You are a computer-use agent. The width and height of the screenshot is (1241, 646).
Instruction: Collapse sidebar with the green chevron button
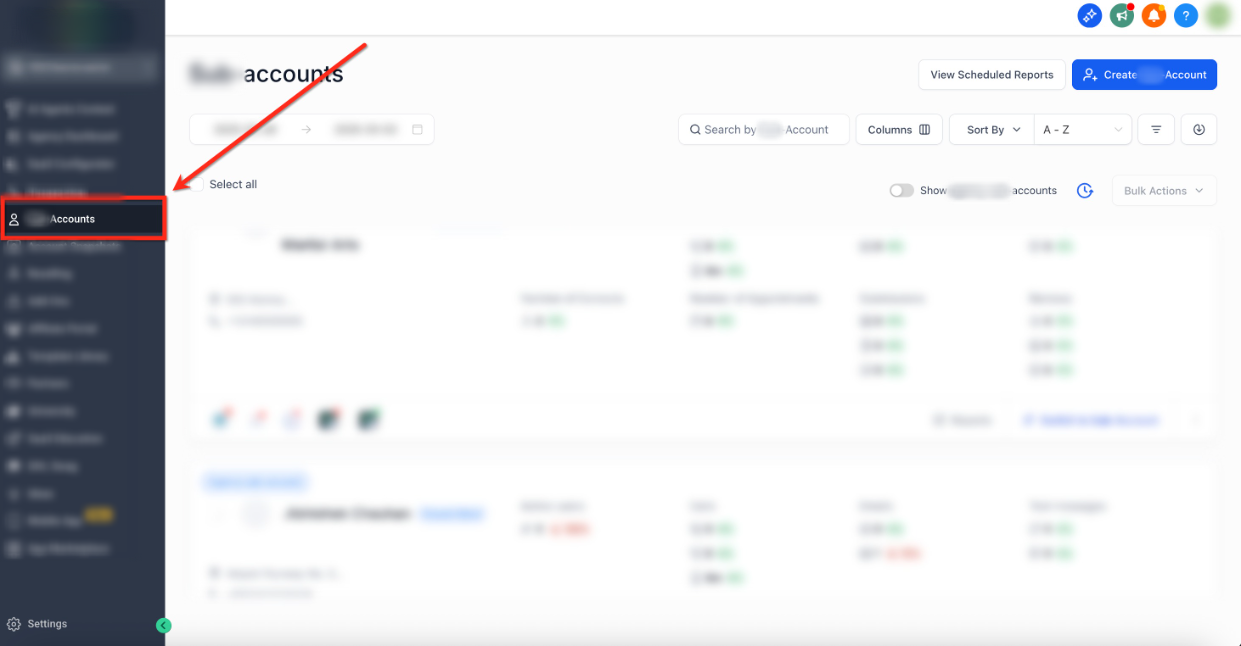click(164, 625)
